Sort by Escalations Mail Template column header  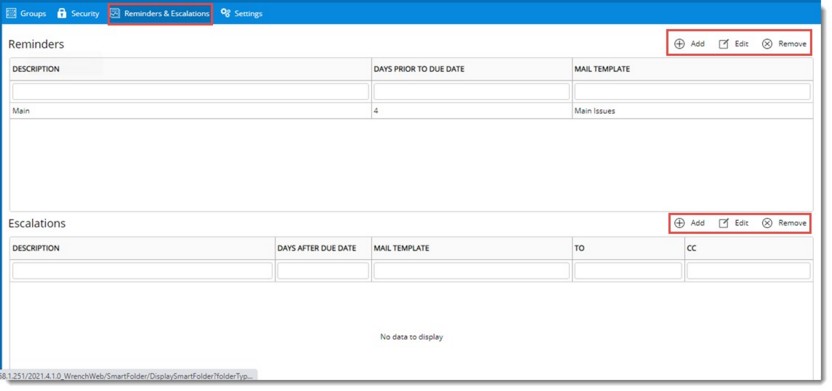(402, 248)
